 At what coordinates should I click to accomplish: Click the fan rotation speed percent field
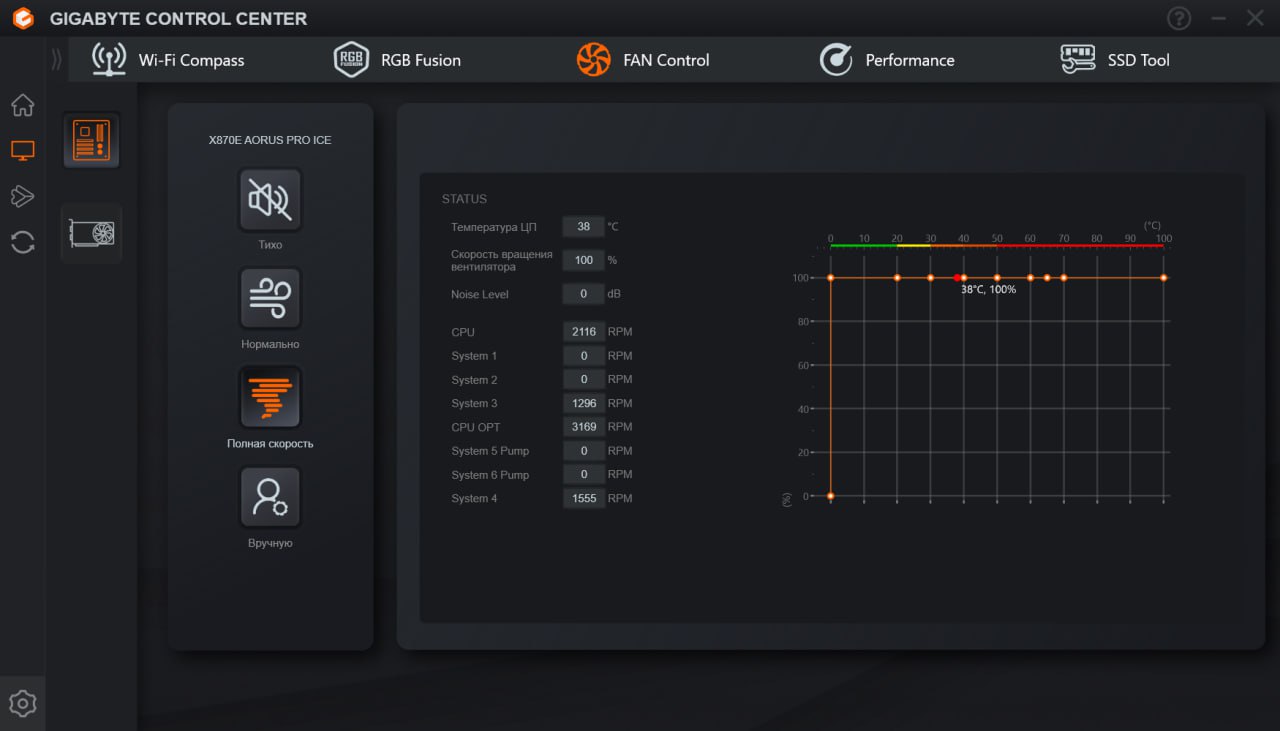pos(584,260)
